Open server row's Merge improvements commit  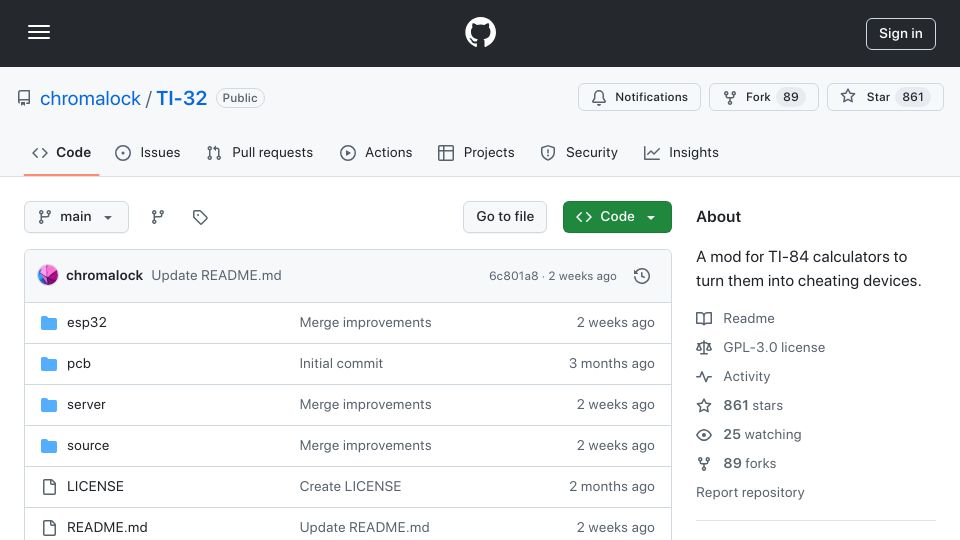(366, 405)
